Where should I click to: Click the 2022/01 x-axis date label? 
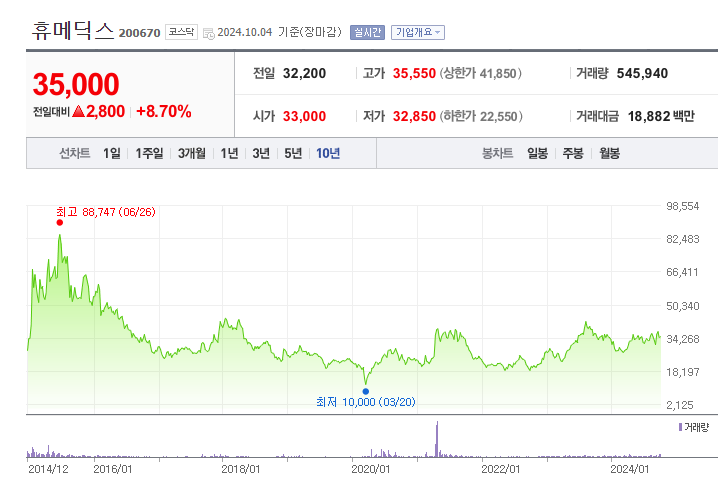[501, 469]
